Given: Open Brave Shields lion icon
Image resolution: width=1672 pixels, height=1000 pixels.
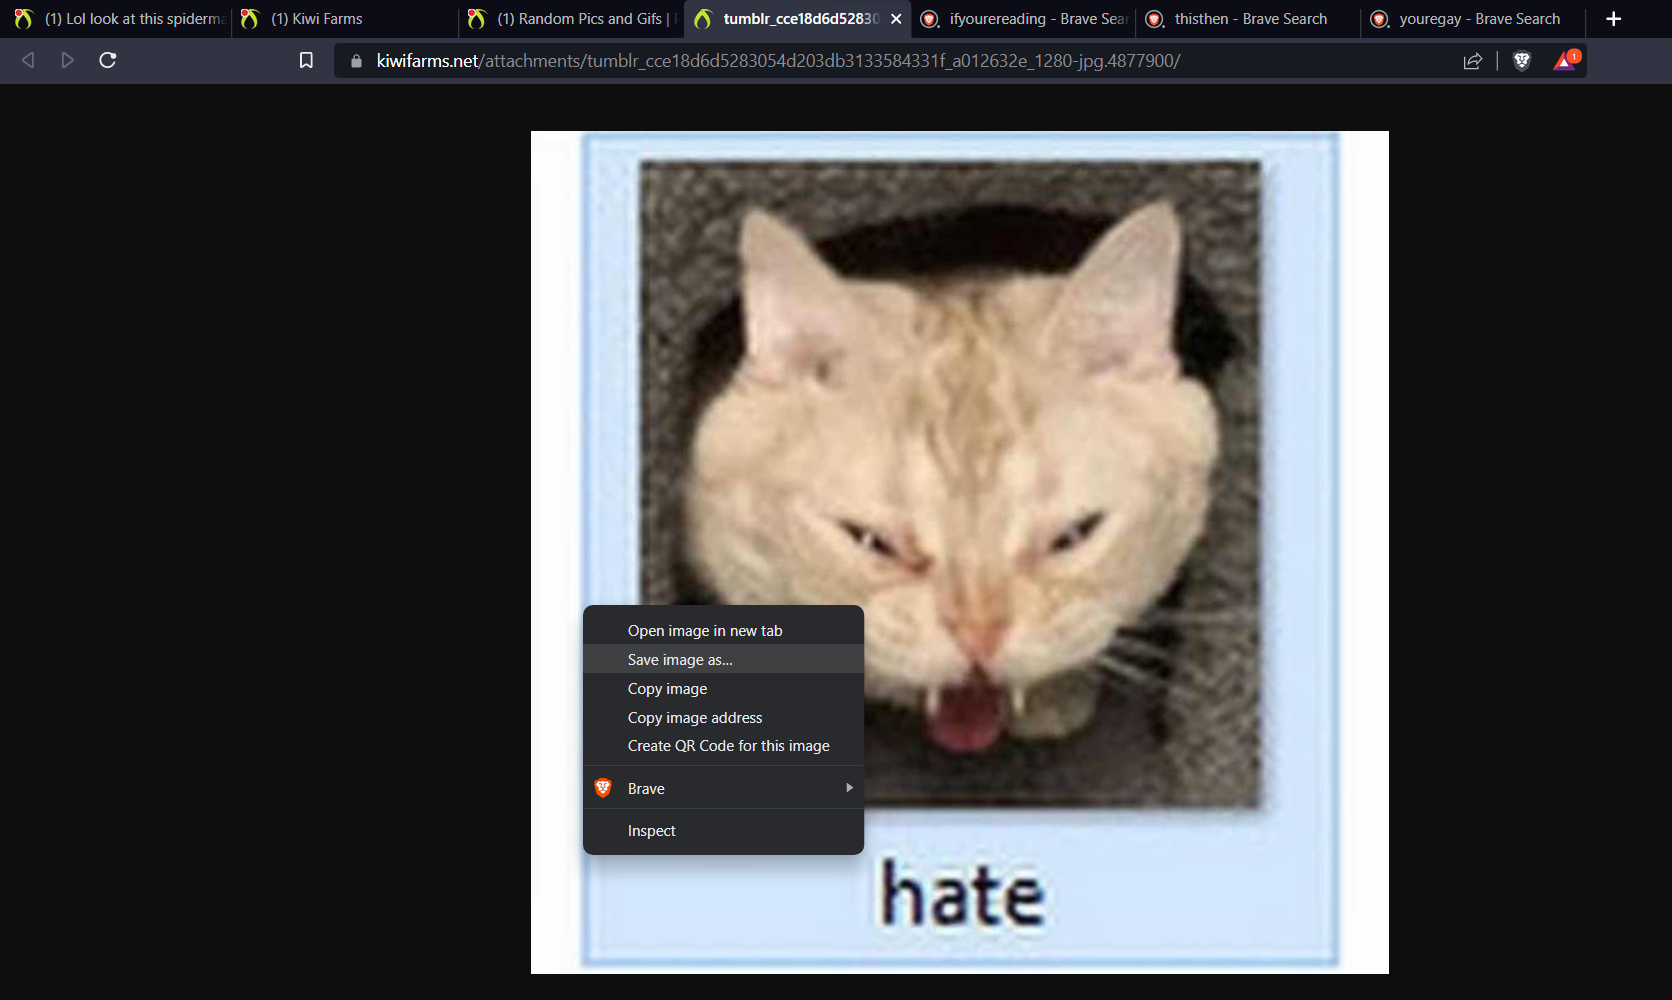Looking at the screenshot, I should click(1522, 61).
